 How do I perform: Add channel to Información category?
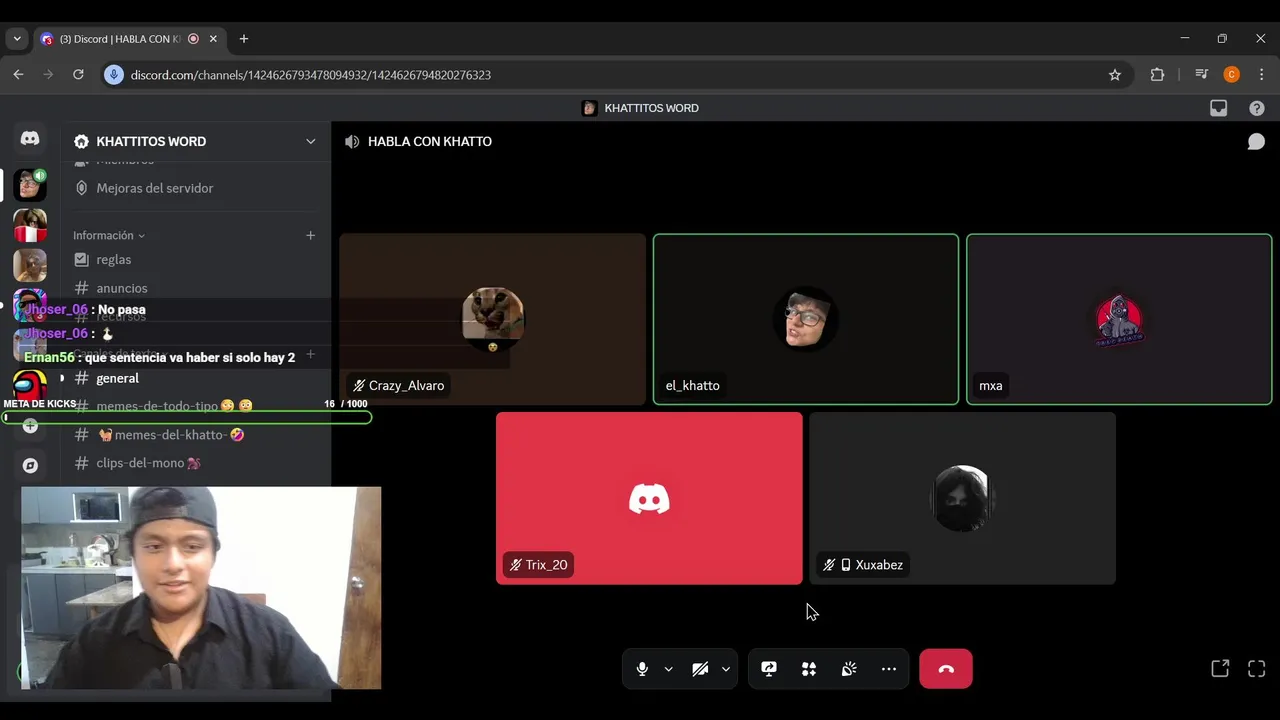(x=310, y=235)
